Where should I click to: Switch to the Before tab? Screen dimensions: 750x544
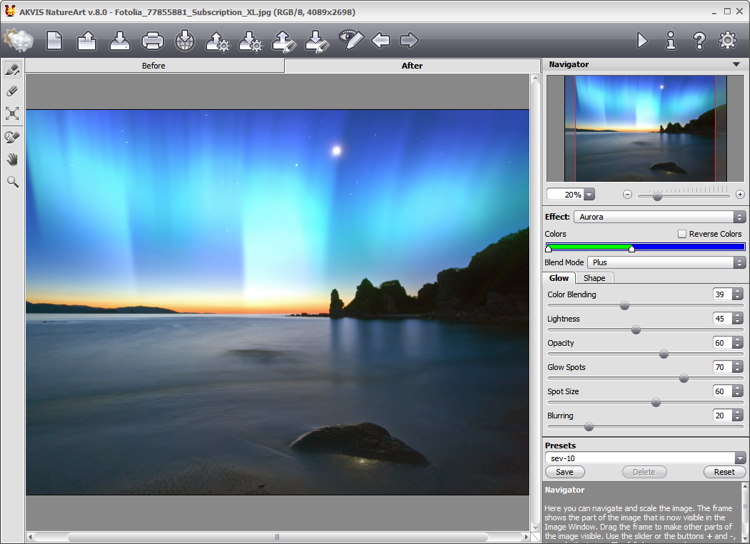click(154, 66)
